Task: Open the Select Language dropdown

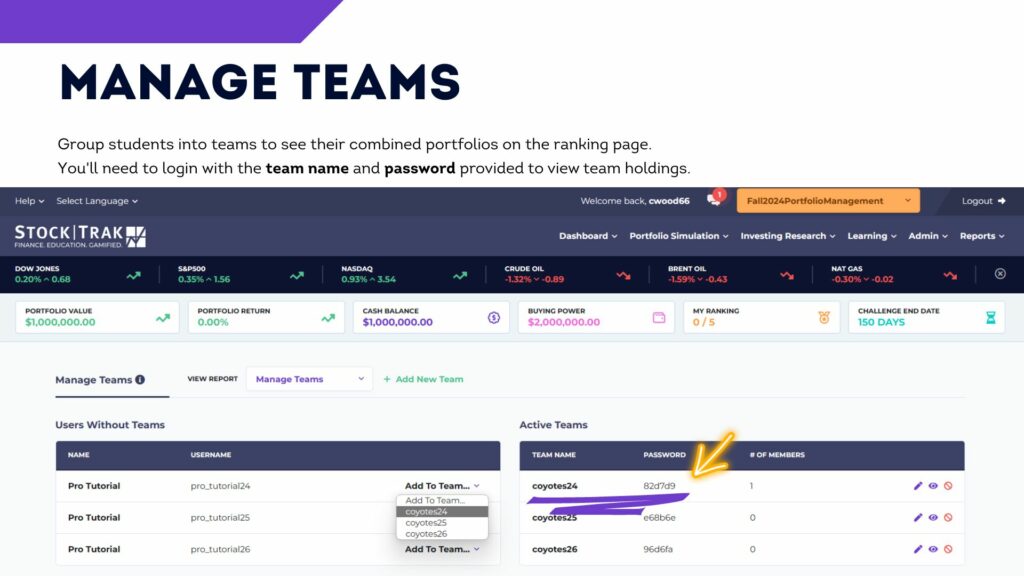Action: tap(97, 201)
